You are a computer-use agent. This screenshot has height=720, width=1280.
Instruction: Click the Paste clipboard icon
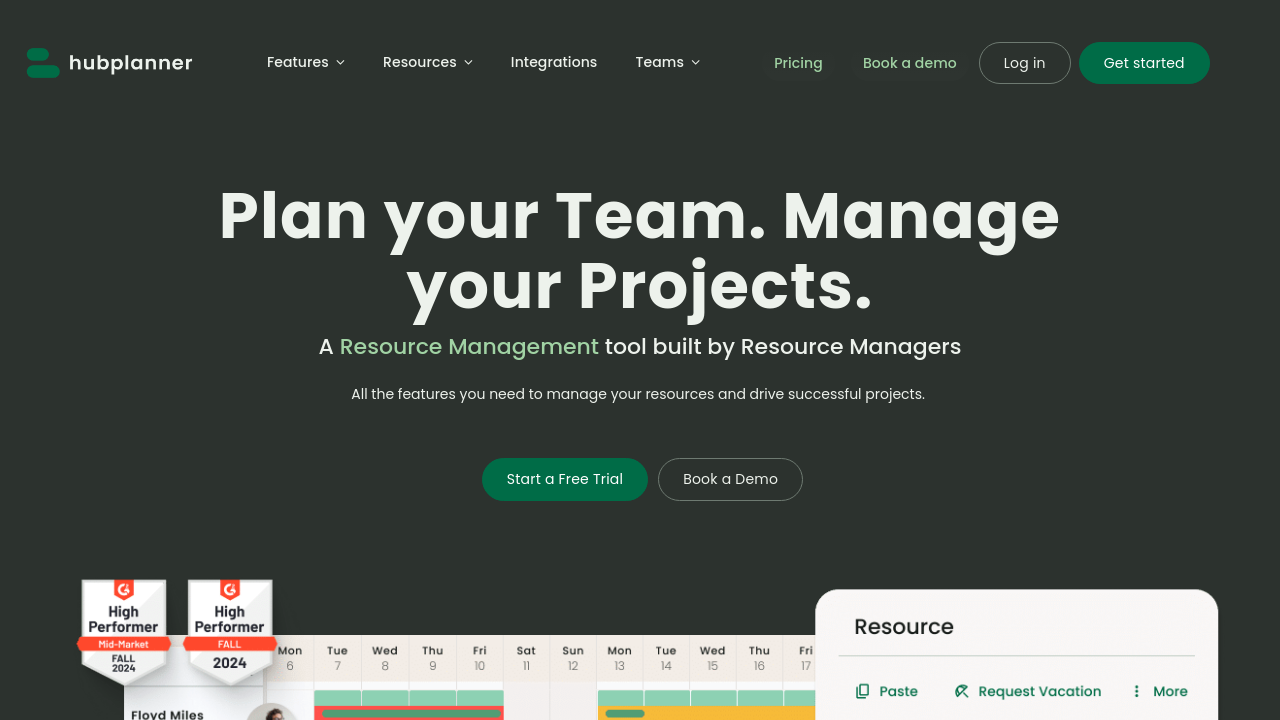862,691
